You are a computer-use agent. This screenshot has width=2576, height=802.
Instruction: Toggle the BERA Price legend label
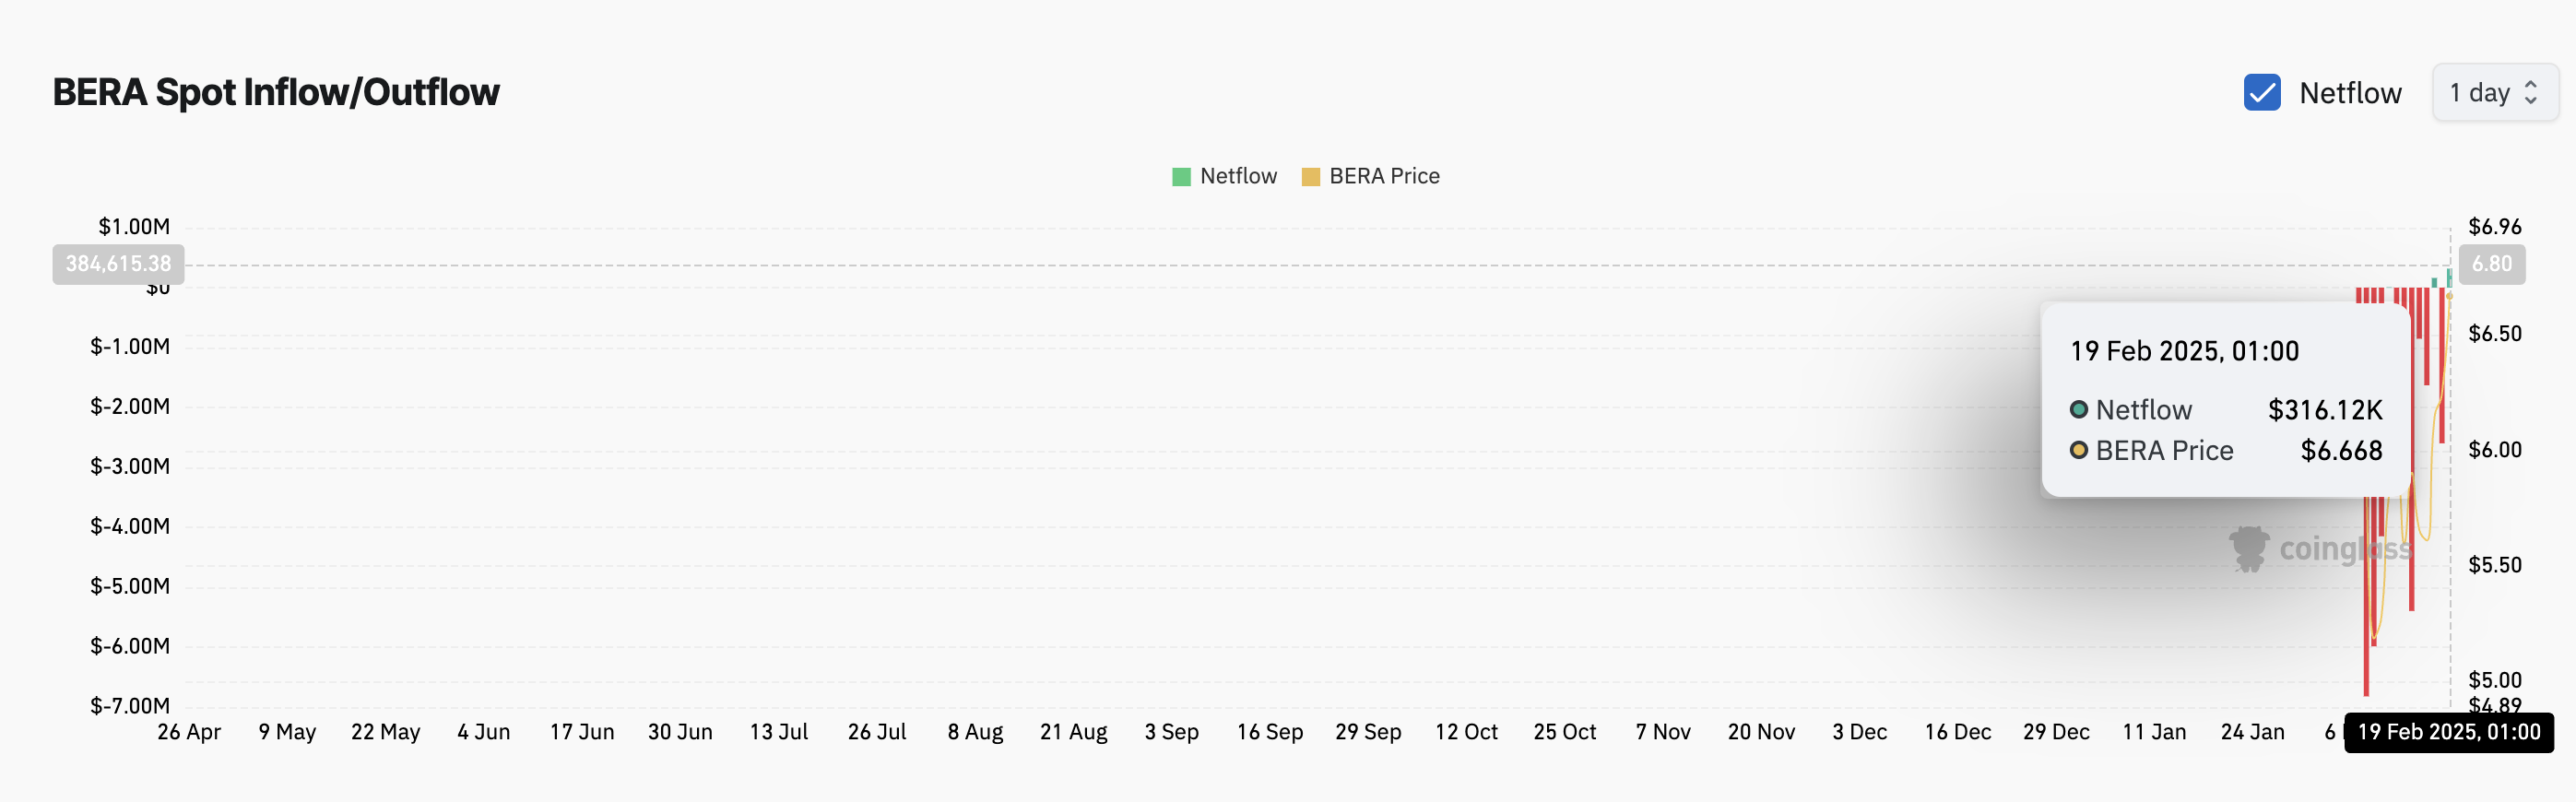coord(1384,176)
